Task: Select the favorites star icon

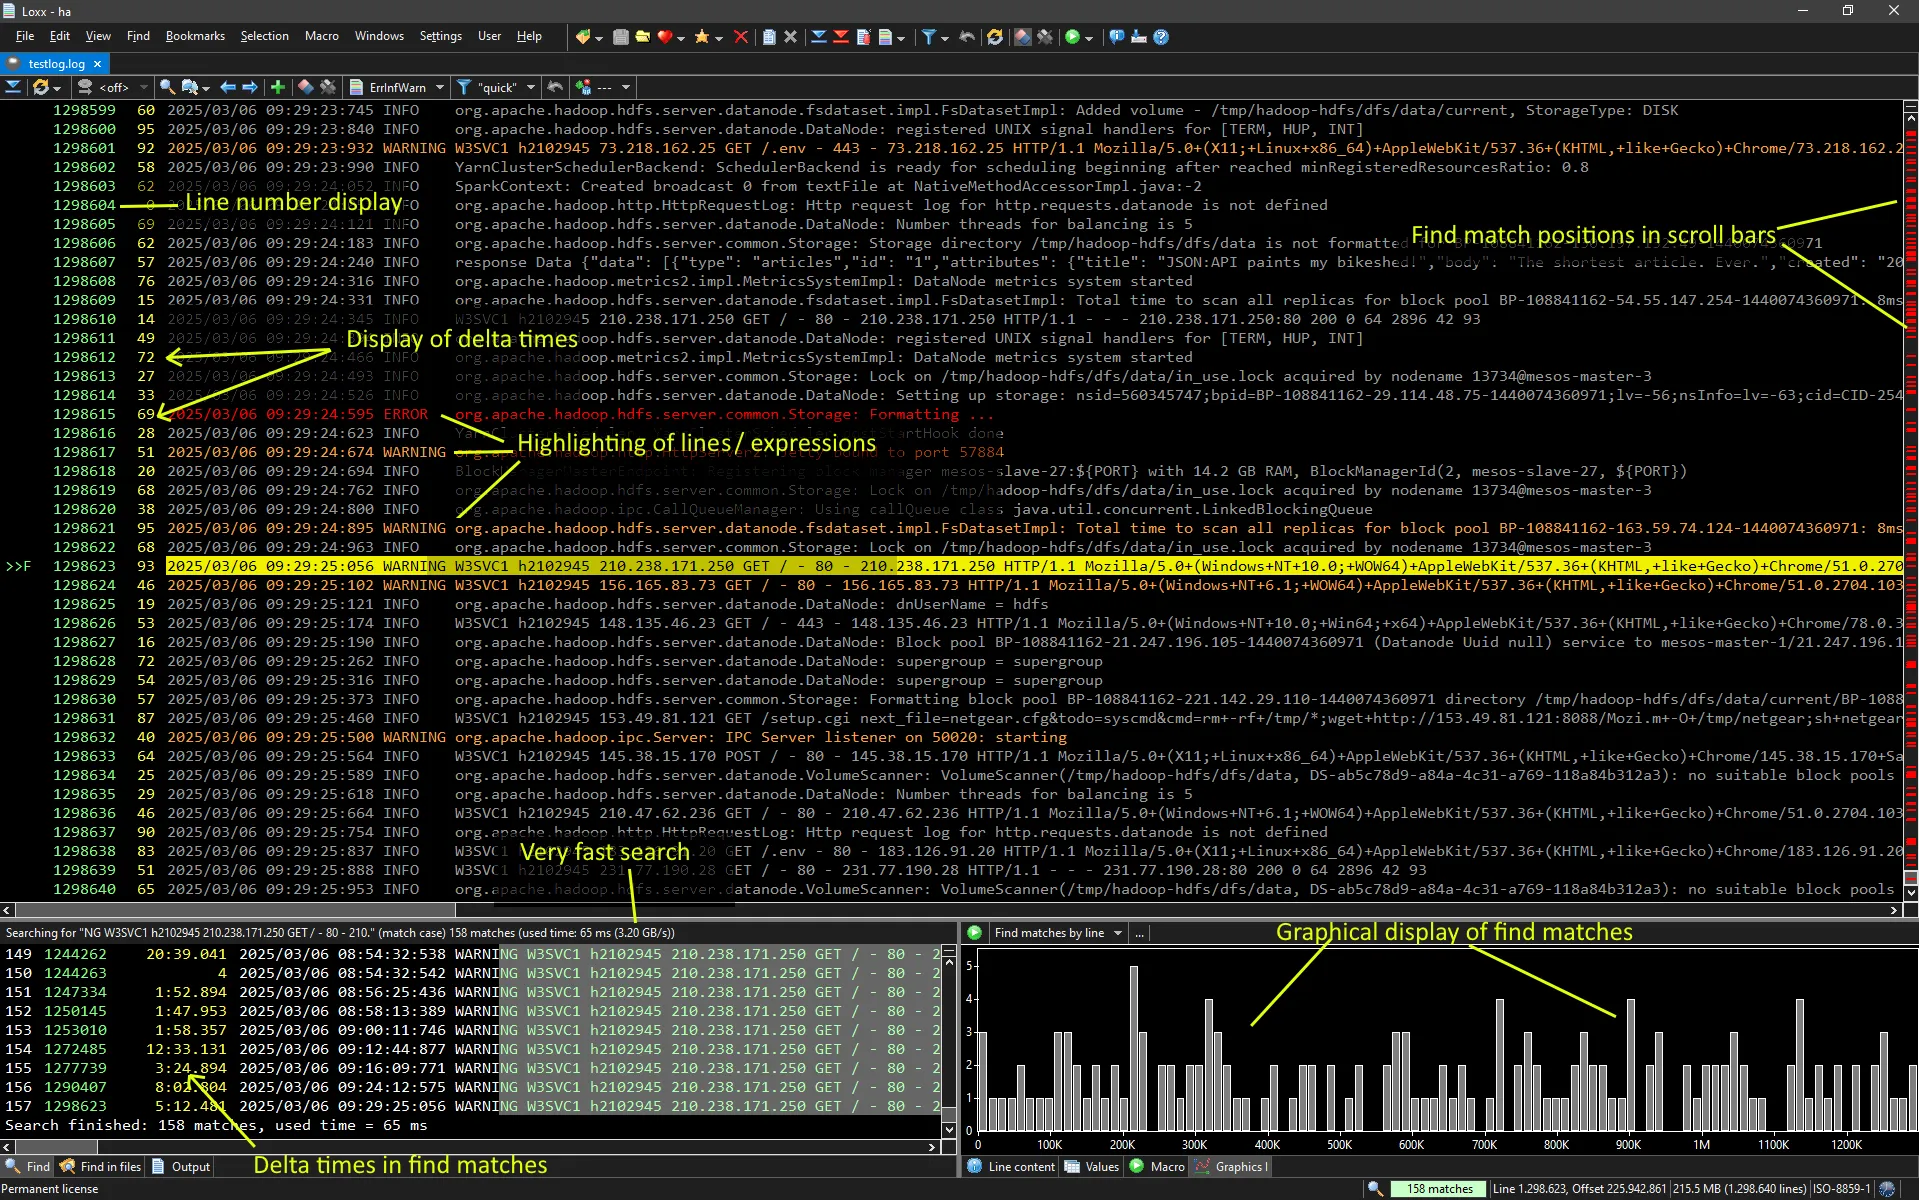Action: tap(703, 37)
